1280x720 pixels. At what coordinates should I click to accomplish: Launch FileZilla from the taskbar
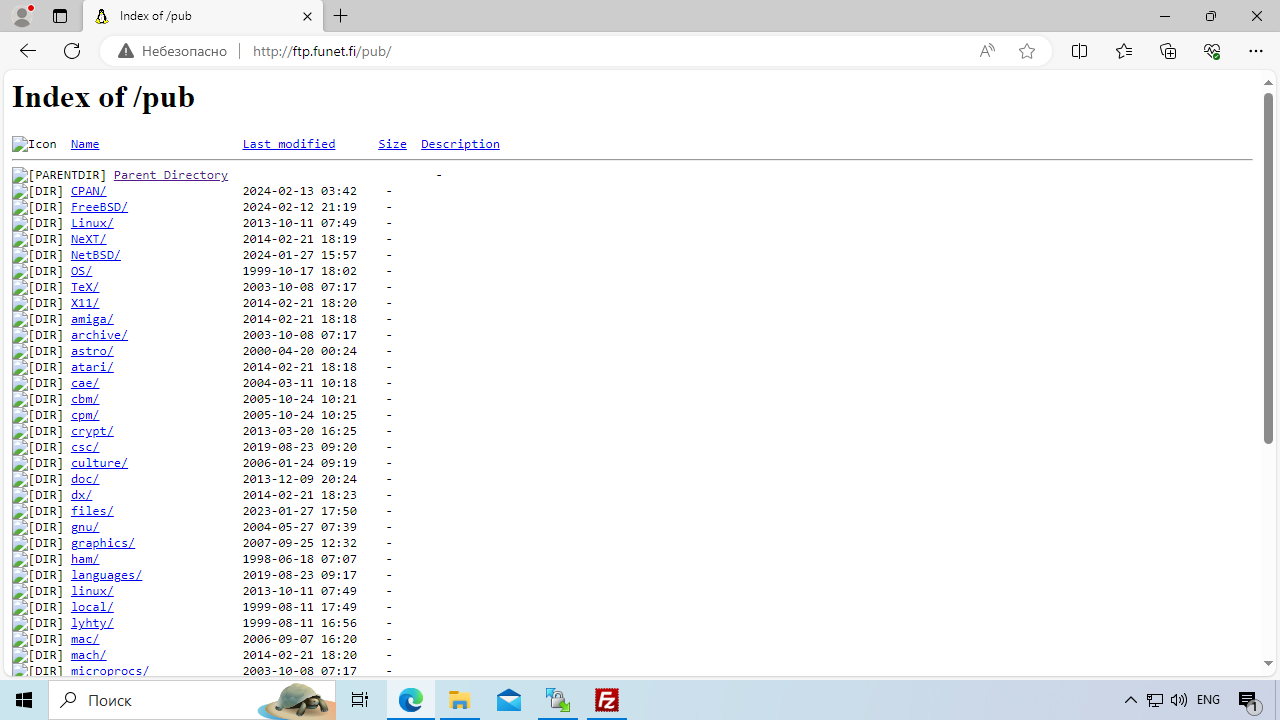607,700
